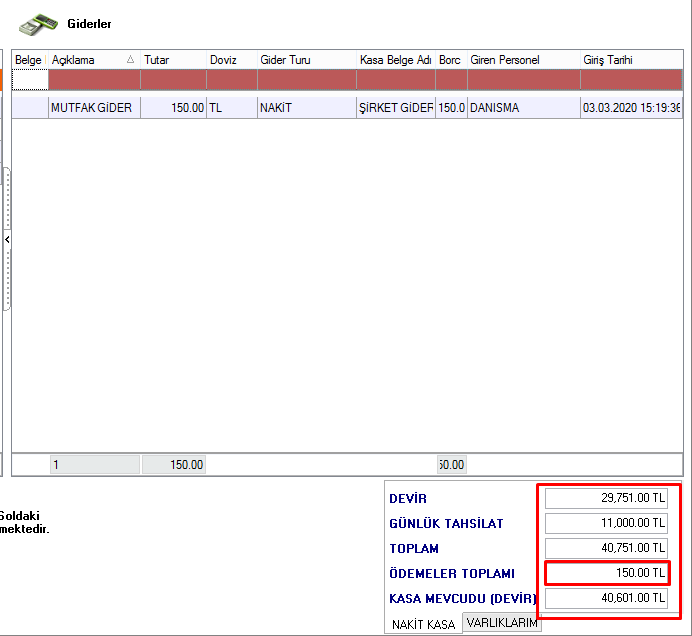Image resolution: width=692 pixels, height=636 pixels.
Task: Click the DEVİR amount field
Action: (606, 498)
